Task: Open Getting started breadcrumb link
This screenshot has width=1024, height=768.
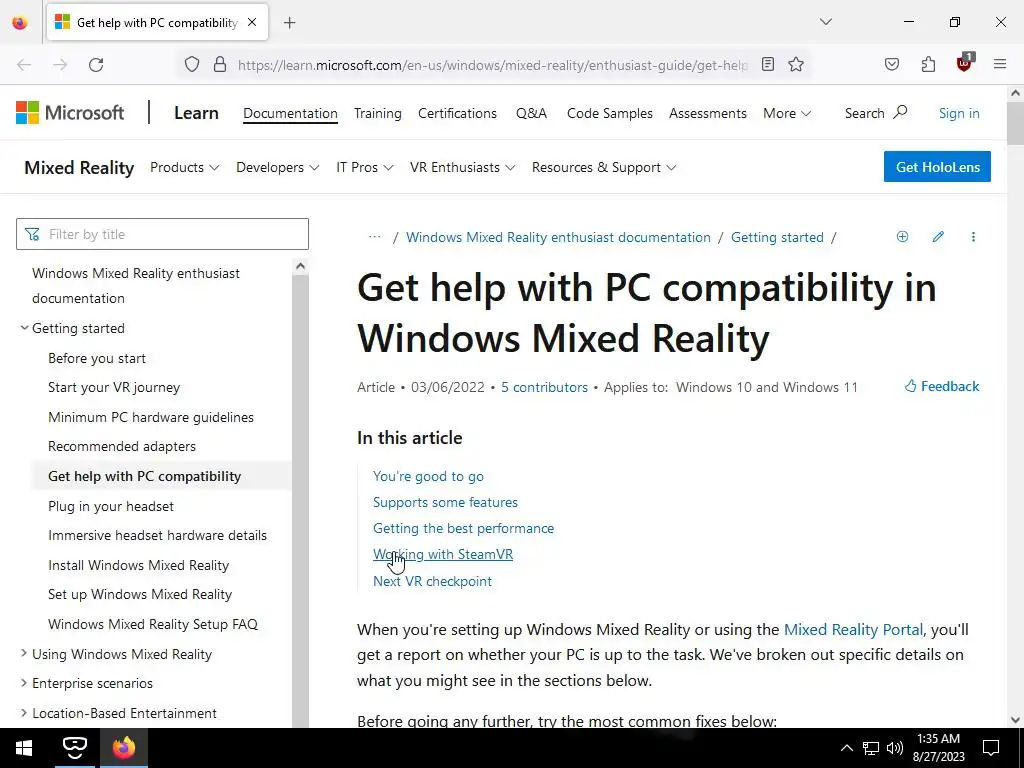Action: pos(777,237)
